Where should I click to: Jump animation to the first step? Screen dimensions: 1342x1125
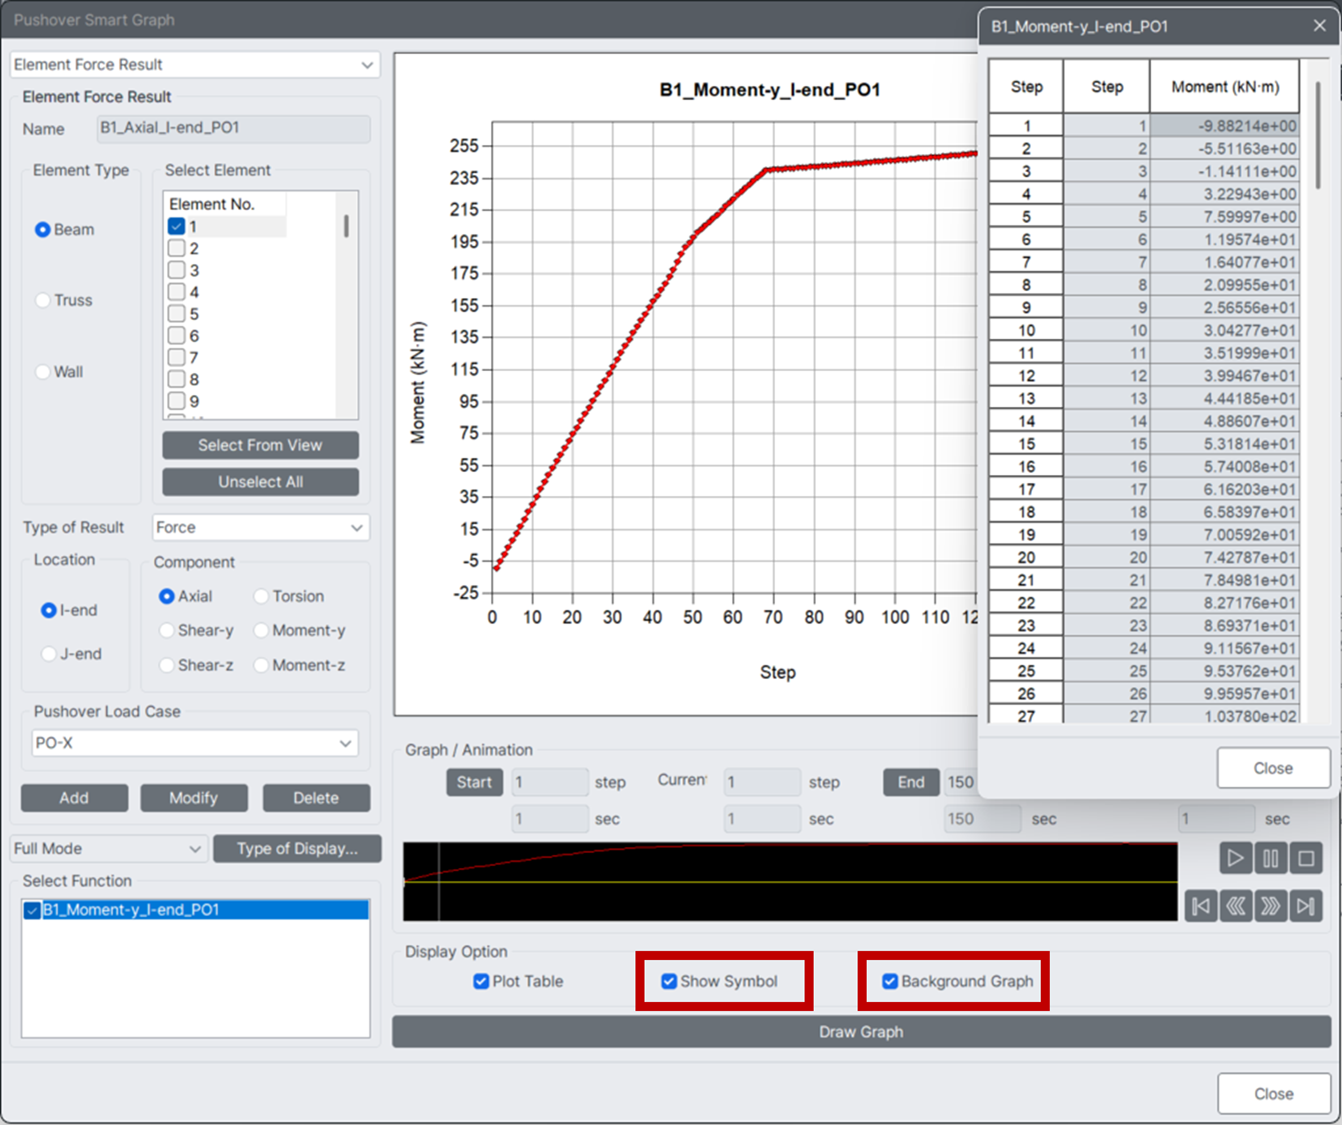click(x=1201, y=906)
